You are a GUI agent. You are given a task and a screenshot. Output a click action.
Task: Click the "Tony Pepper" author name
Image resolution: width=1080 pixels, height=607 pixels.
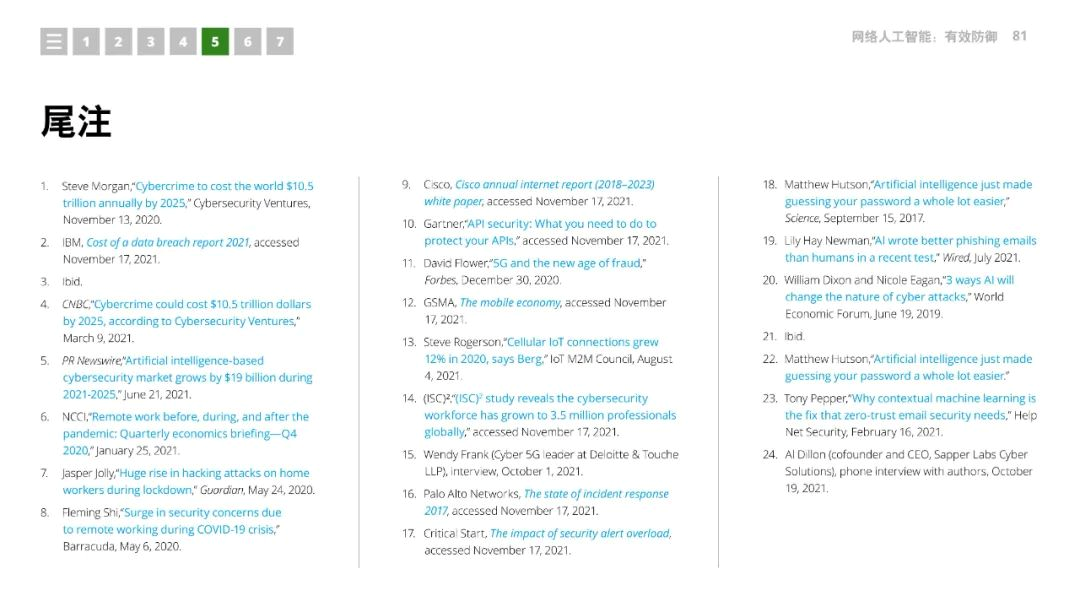coord(816,398)
